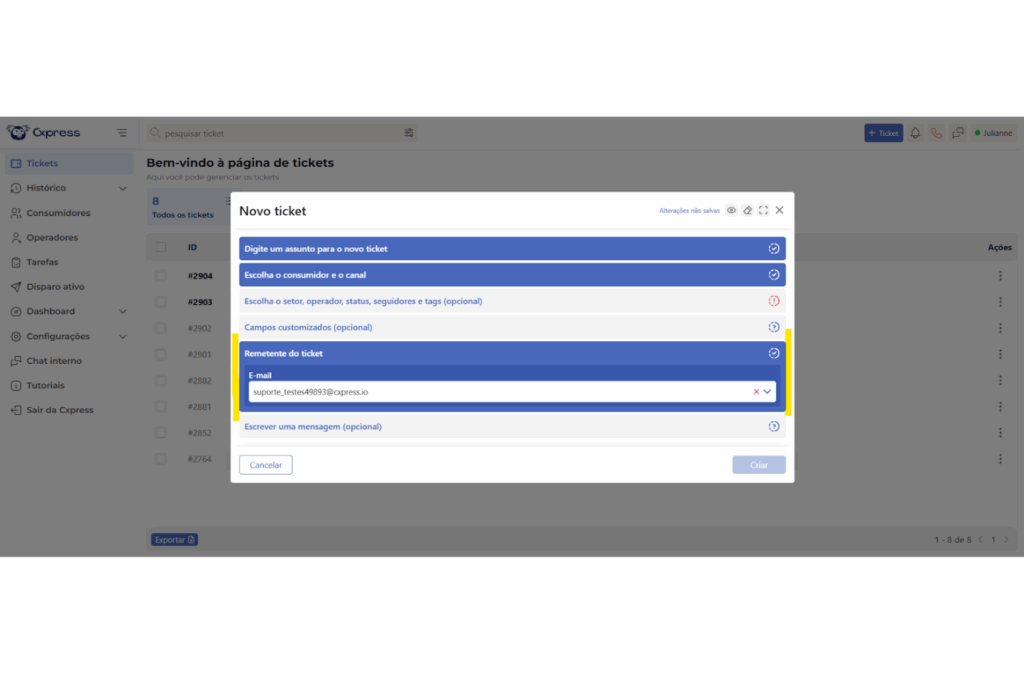The width and height of the screenshot is (1024, 673).
Task: Open the notifications bell icon
Action: pos(914,133)
